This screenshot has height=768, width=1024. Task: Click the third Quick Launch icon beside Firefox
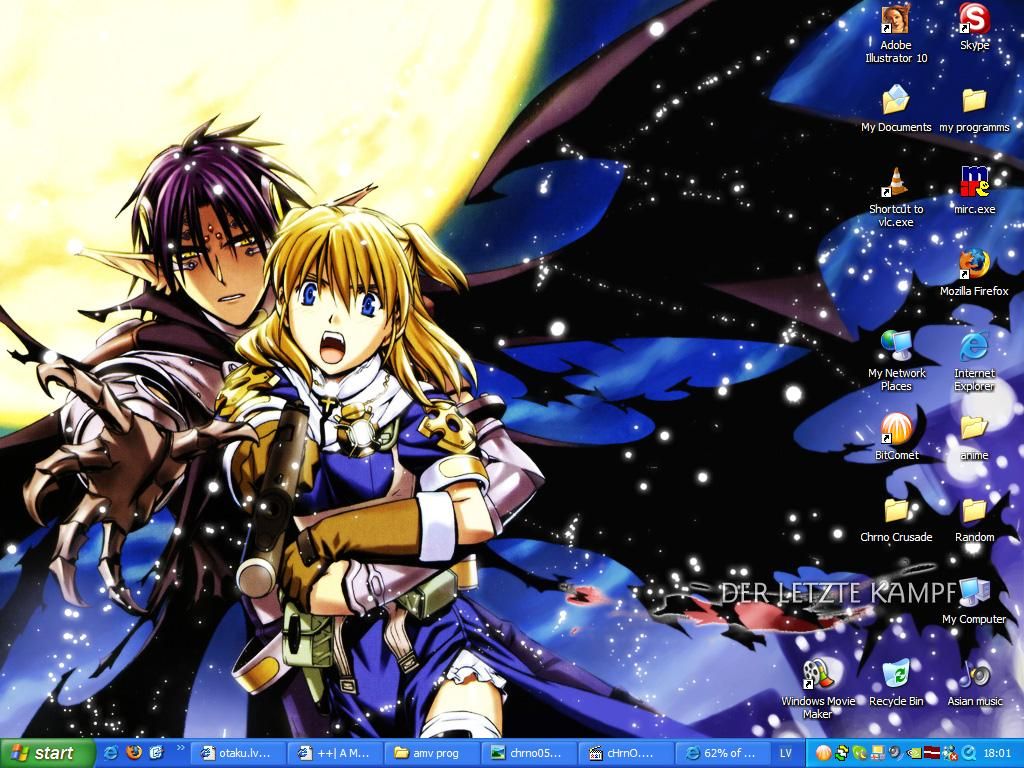157,753
